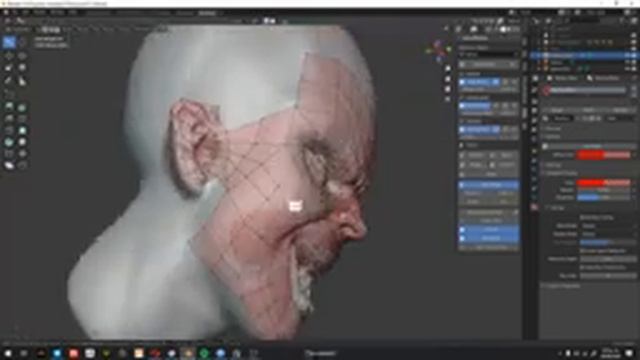
Task: Toggle the Screen Space Refraction checkbox
Action: click(x=582, y=251)
